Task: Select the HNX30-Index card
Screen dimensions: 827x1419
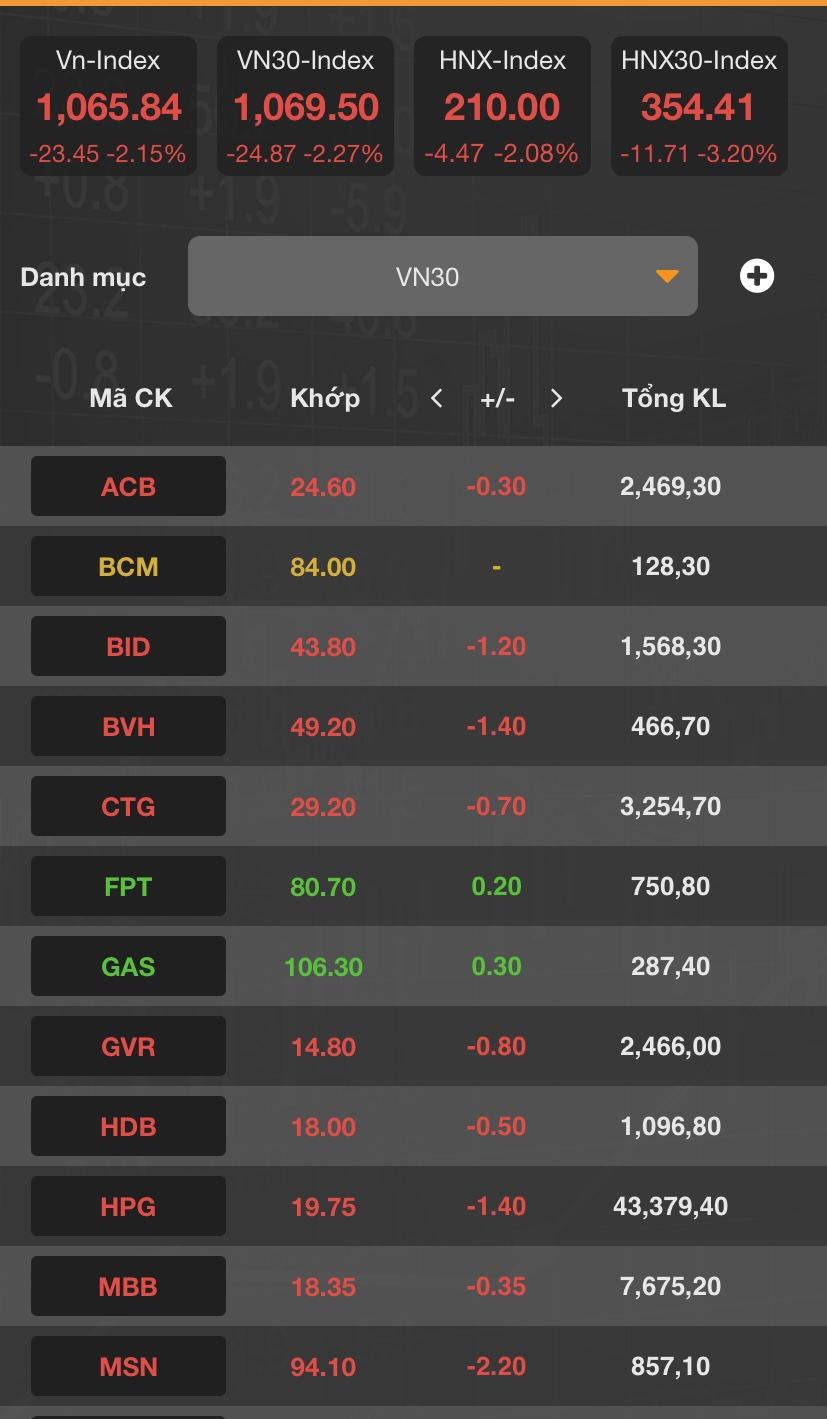Action: pos(699,106)
